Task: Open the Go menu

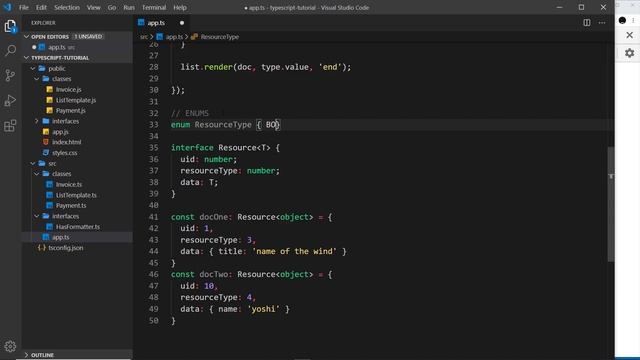Action: (112, 7)
